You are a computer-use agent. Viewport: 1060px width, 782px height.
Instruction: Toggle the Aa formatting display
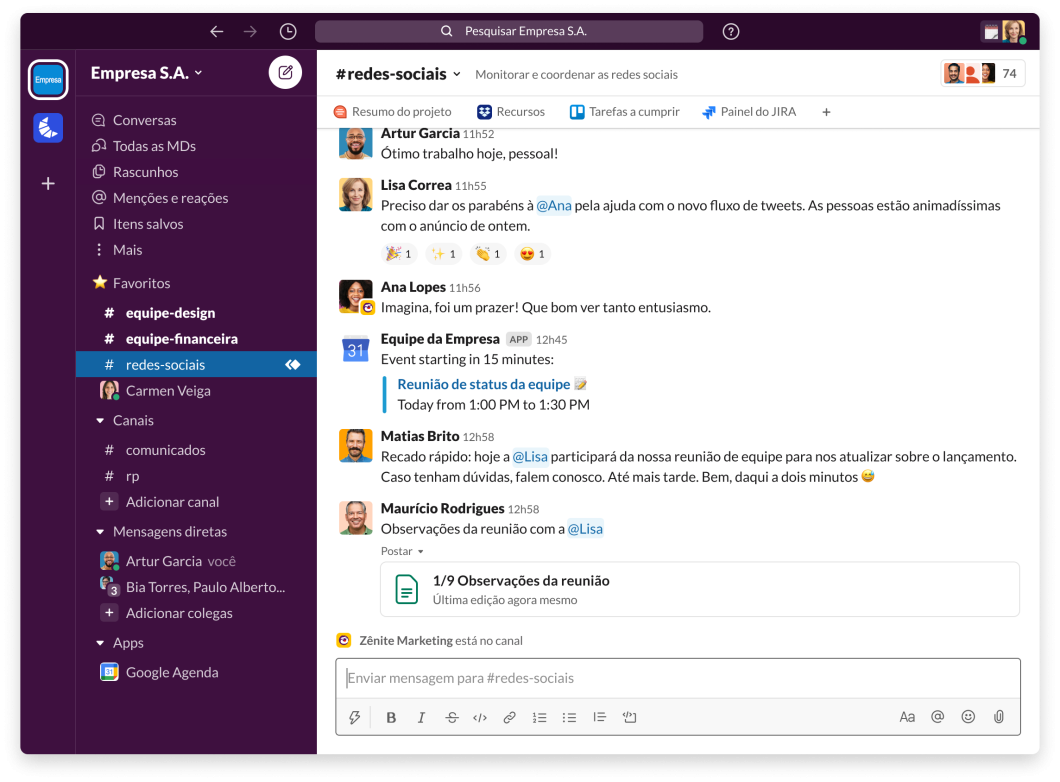(907, 717)
